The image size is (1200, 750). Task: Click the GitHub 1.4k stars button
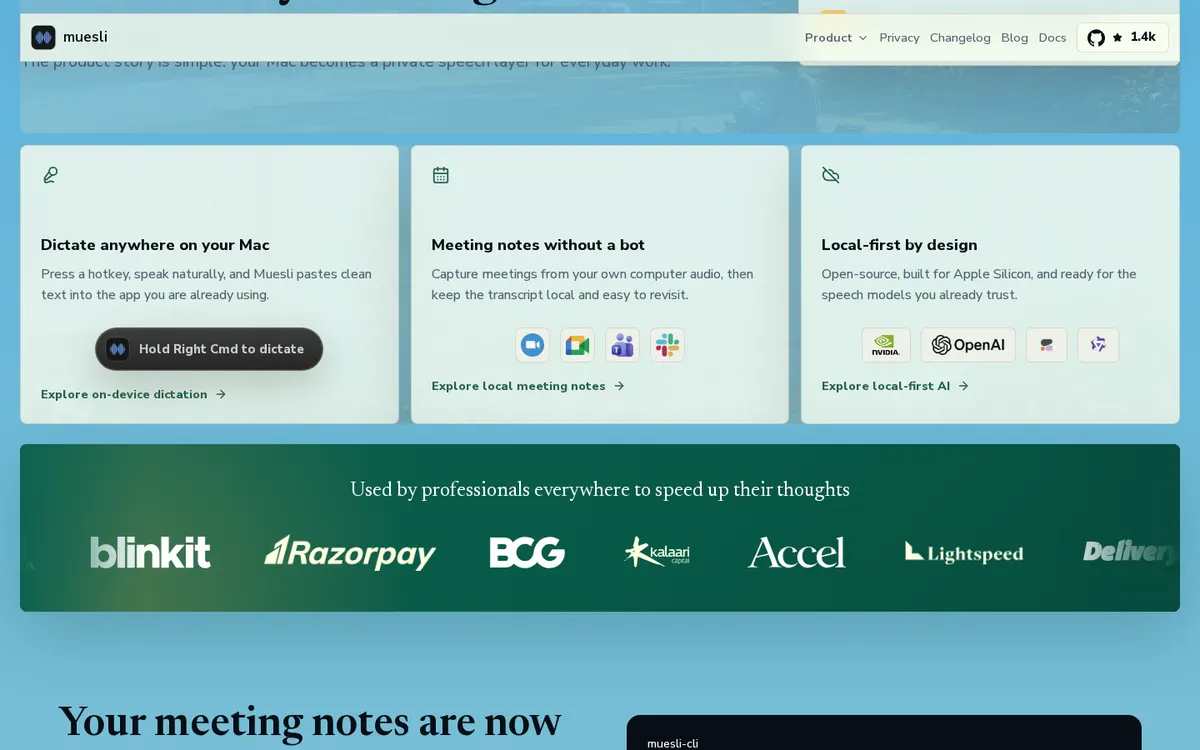[x=1122, y=37]
